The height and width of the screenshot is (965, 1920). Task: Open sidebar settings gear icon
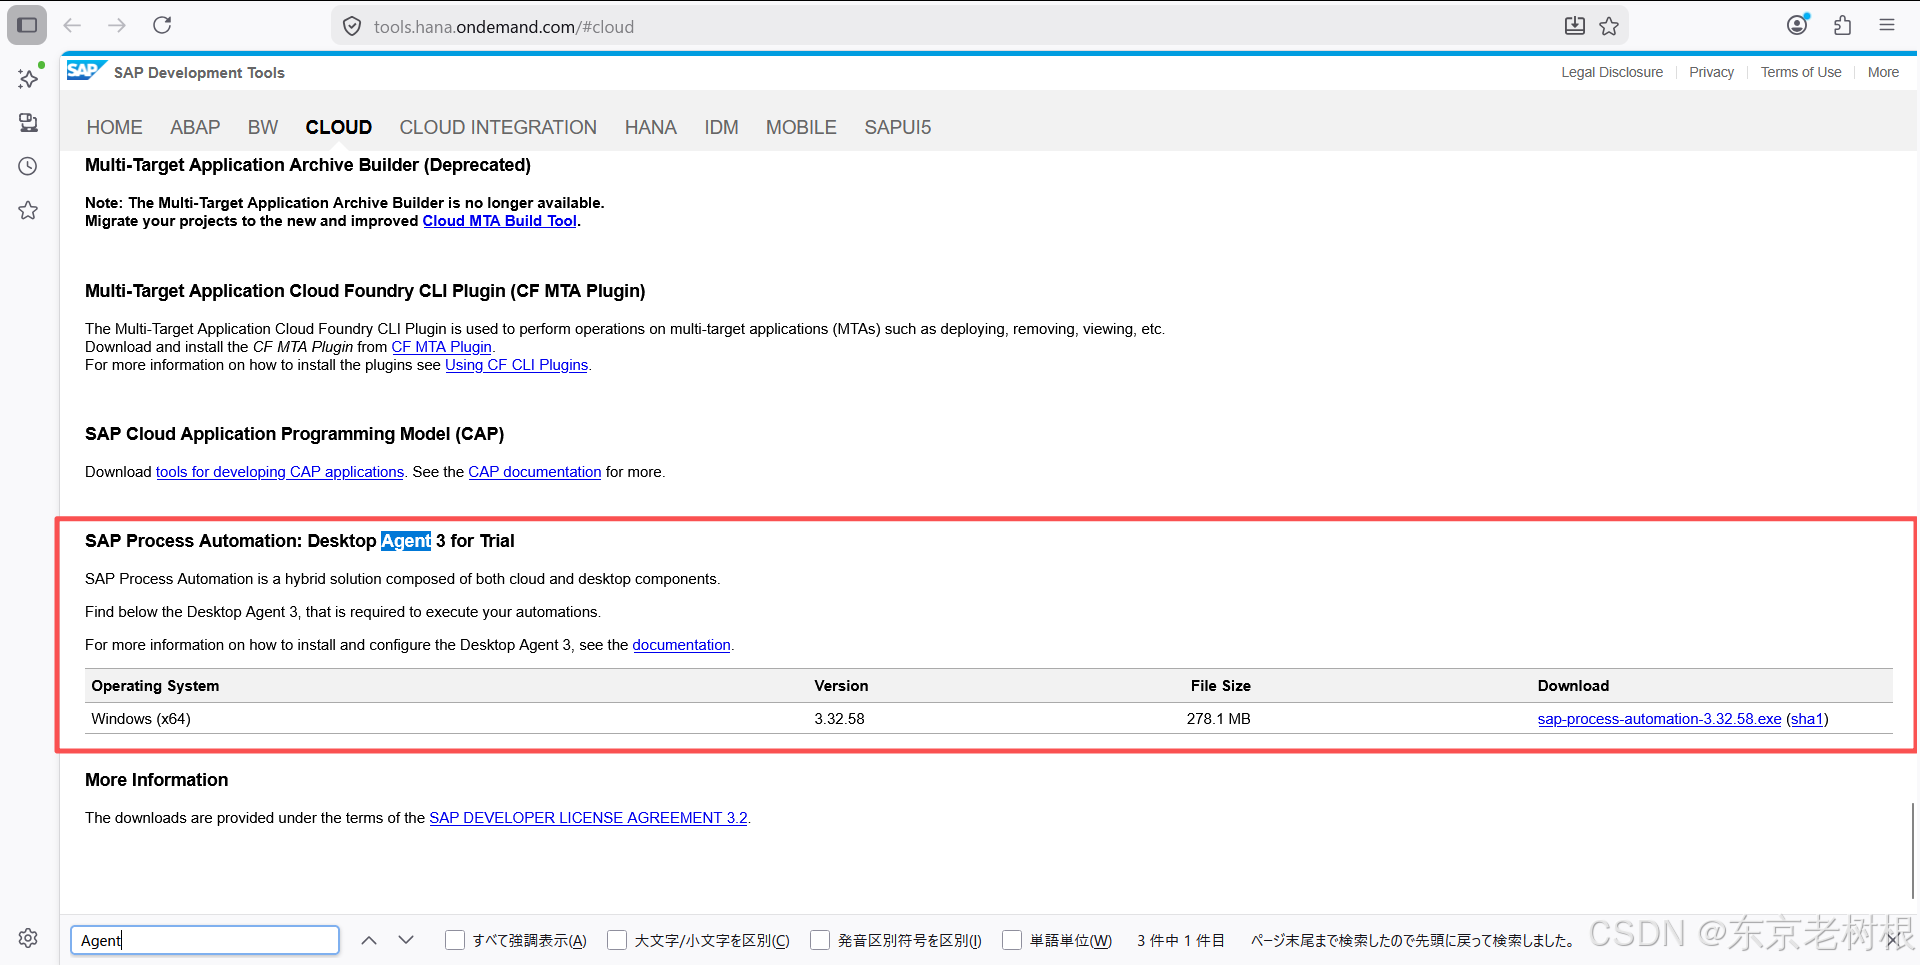(x=28, y=938)
